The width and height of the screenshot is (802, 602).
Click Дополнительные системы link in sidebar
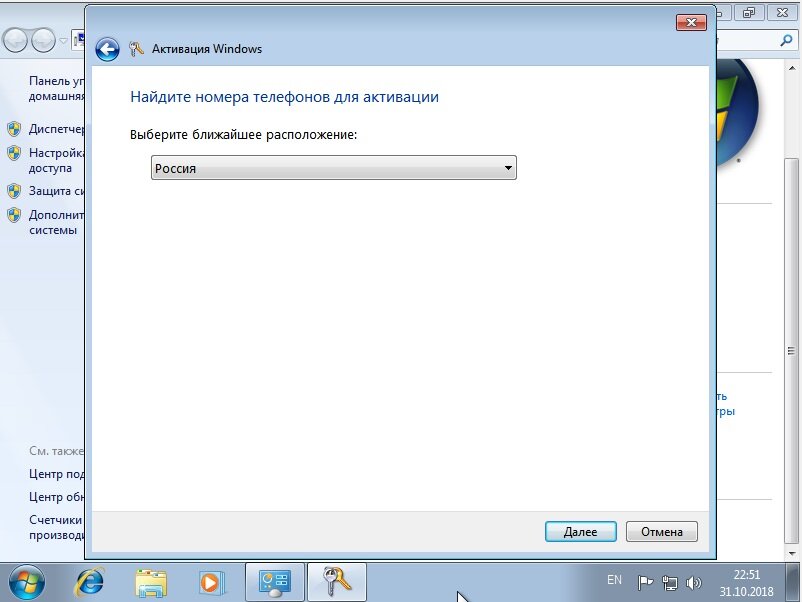click(x=56, y=222)
